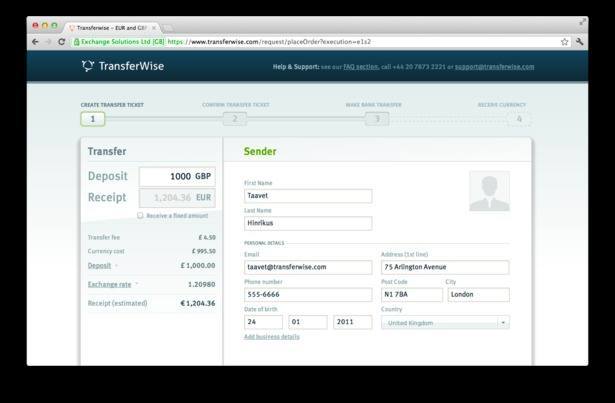Click the First Name field
The height and width of the screenshot is (403, 615).
[x=308, y=196]
